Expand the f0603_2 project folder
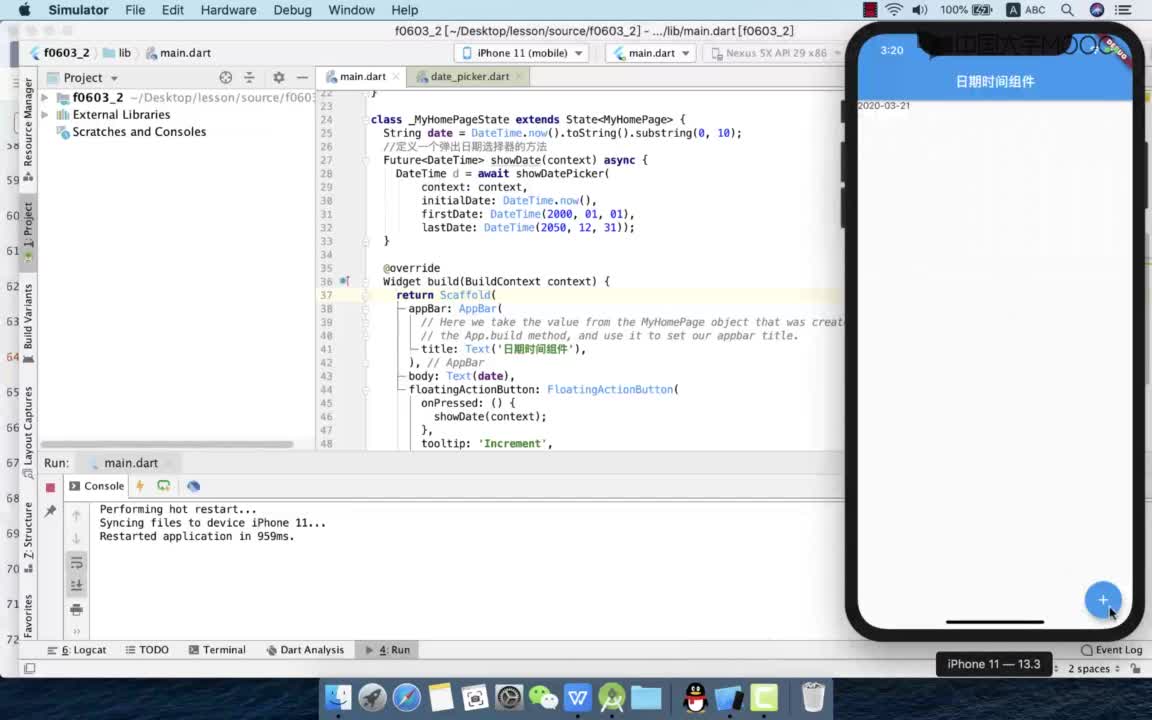This screenshot has width=1152, height=720. (45, 97)
